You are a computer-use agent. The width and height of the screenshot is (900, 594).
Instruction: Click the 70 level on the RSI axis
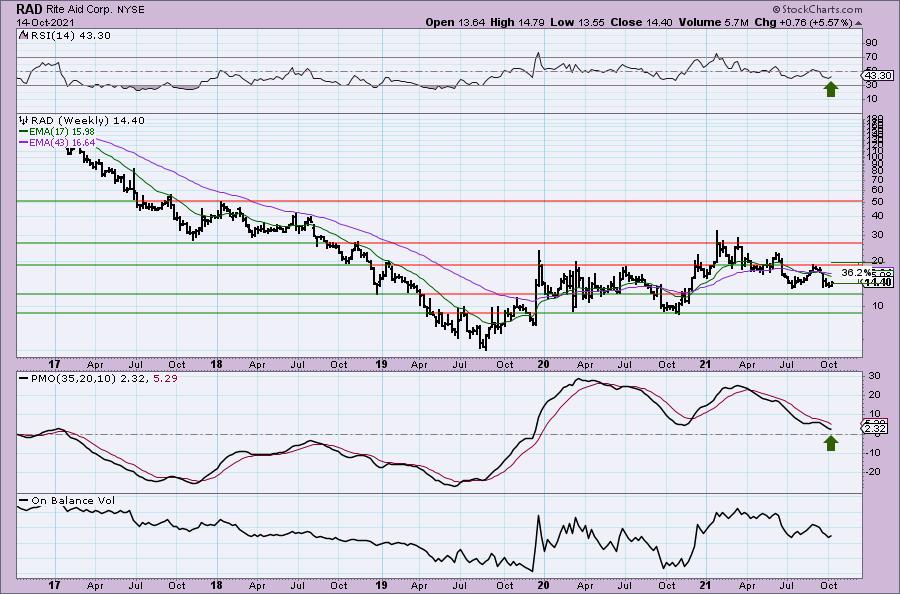point(871,56)
